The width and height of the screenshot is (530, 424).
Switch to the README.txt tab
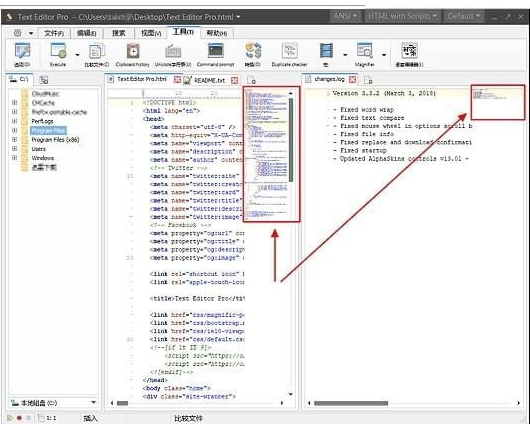point(210,80)
